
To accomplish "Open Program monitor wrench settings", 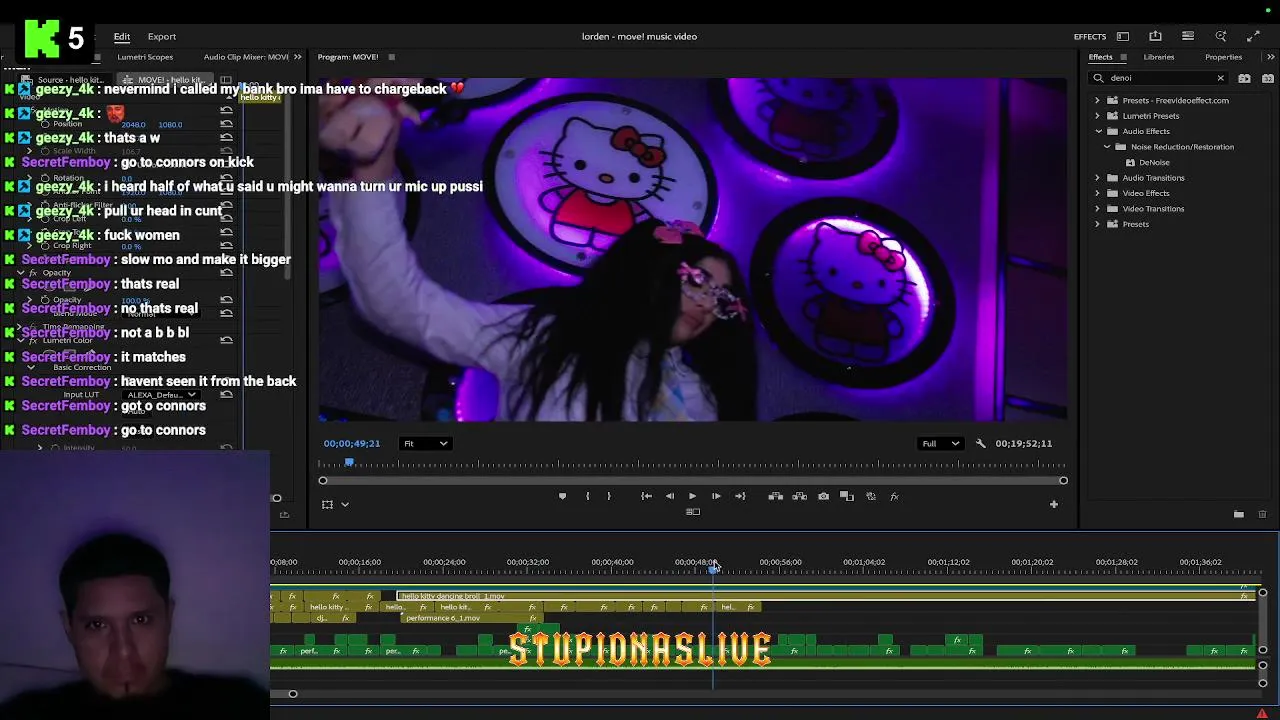I will click(x=980, y=443).
